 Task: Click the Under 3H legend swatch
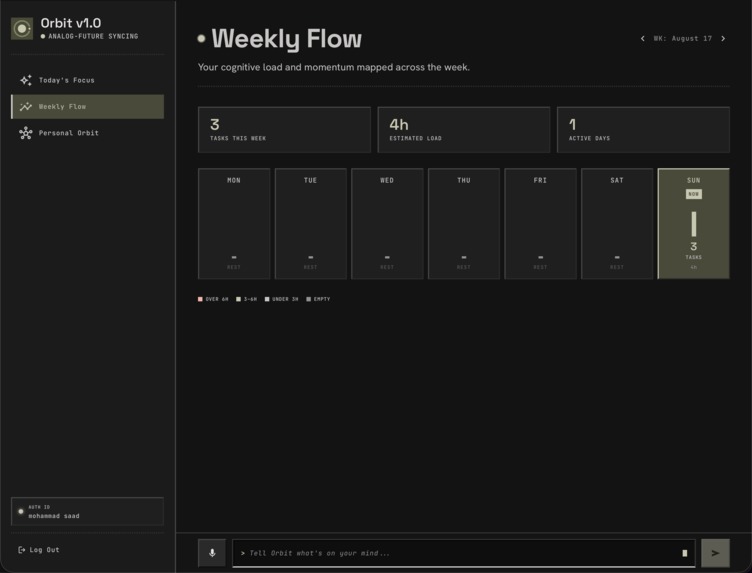pyautogui.click(x=267, y=299)
